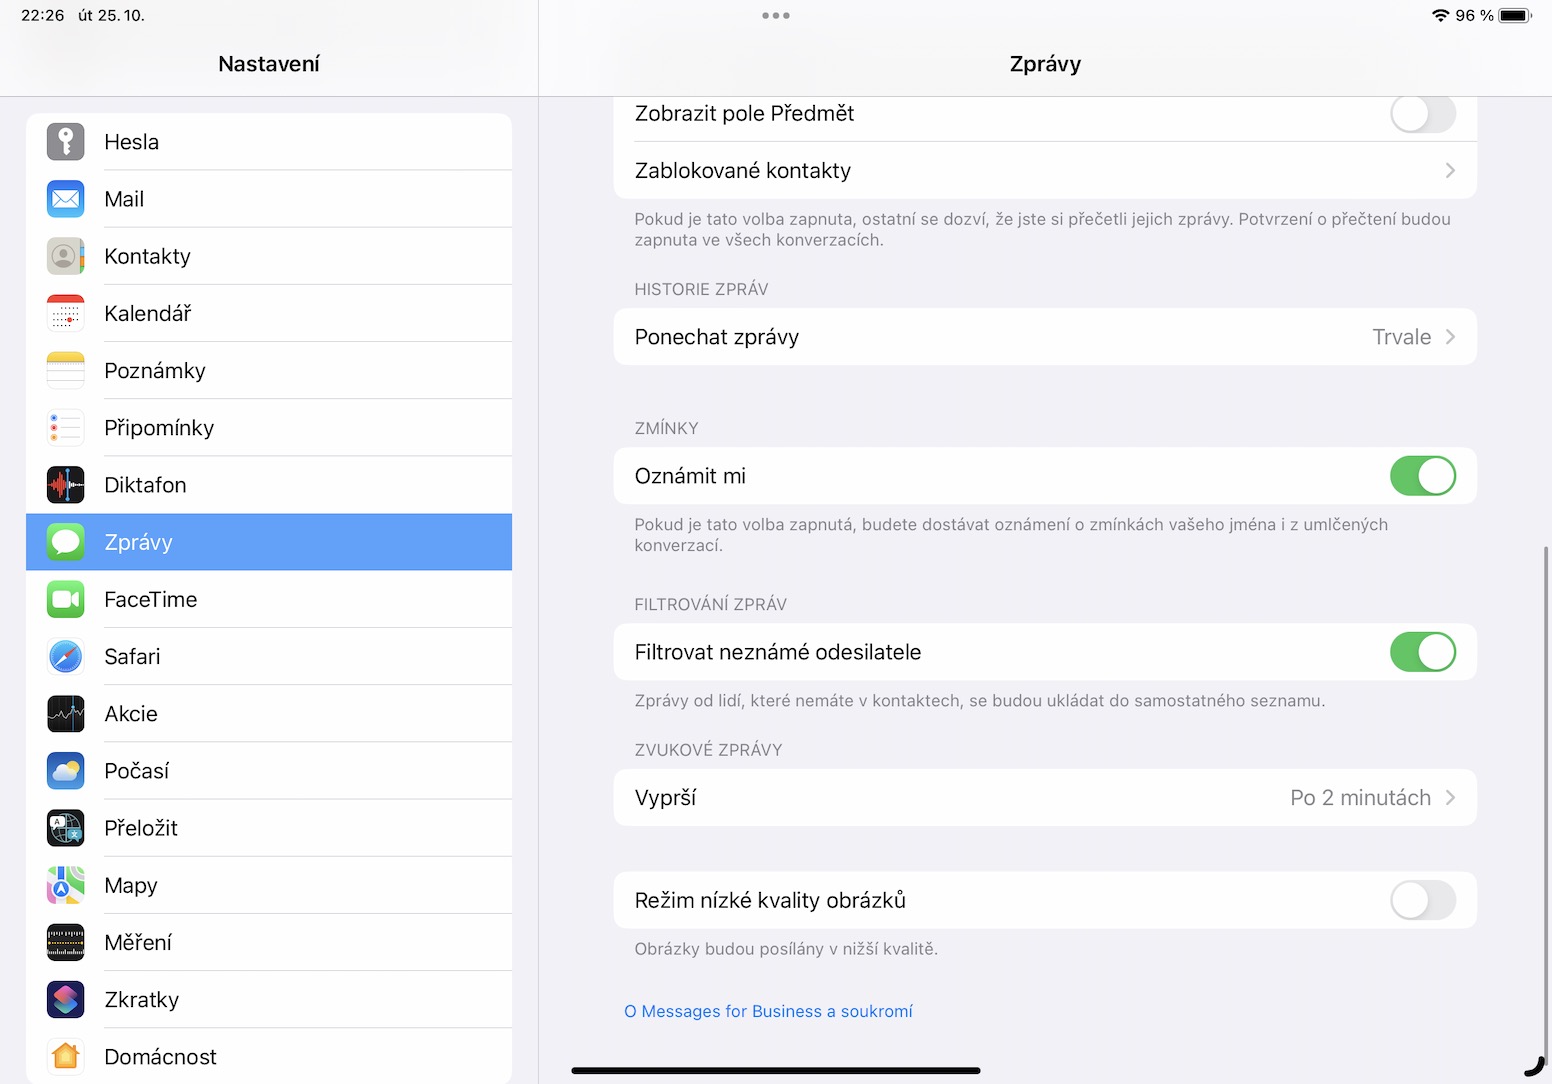Enable the Zobrazit pole Předmět switch
The width and height of the screenshot is (1552, 1084).
tap(1422, 114)
